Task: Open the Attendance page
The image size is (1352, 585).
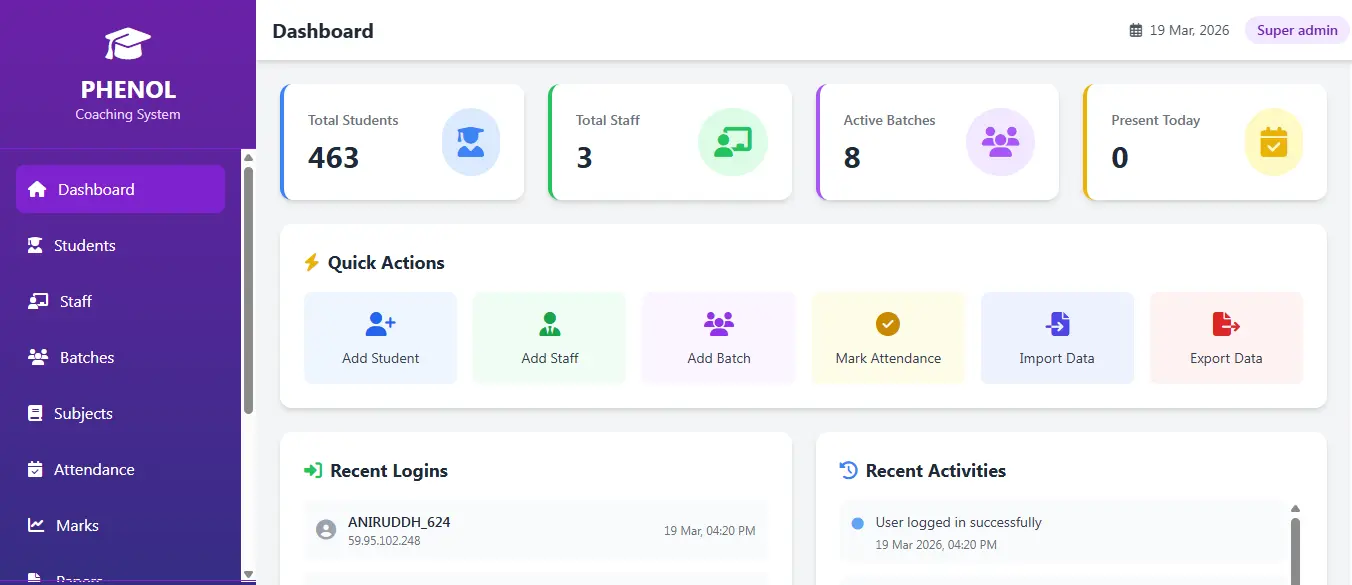Action: [120, 469]
